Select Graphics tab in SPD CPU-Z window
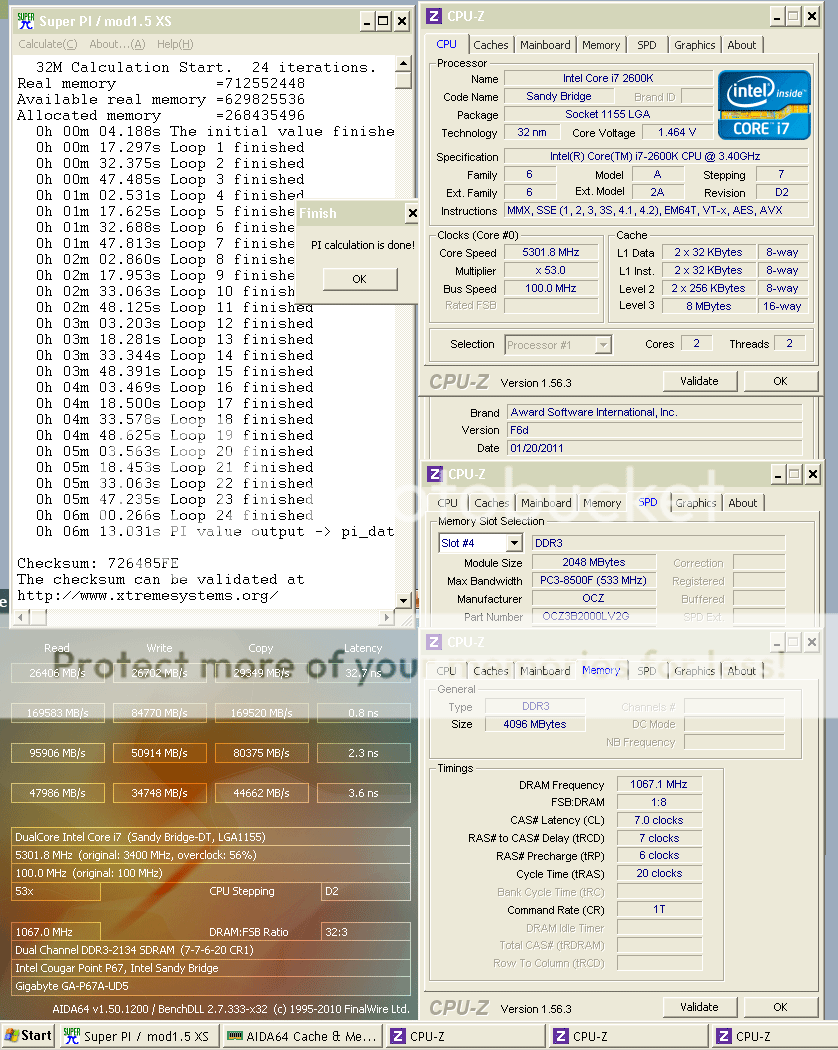This screenshot has height=1050, width=838. click(695, 503)
